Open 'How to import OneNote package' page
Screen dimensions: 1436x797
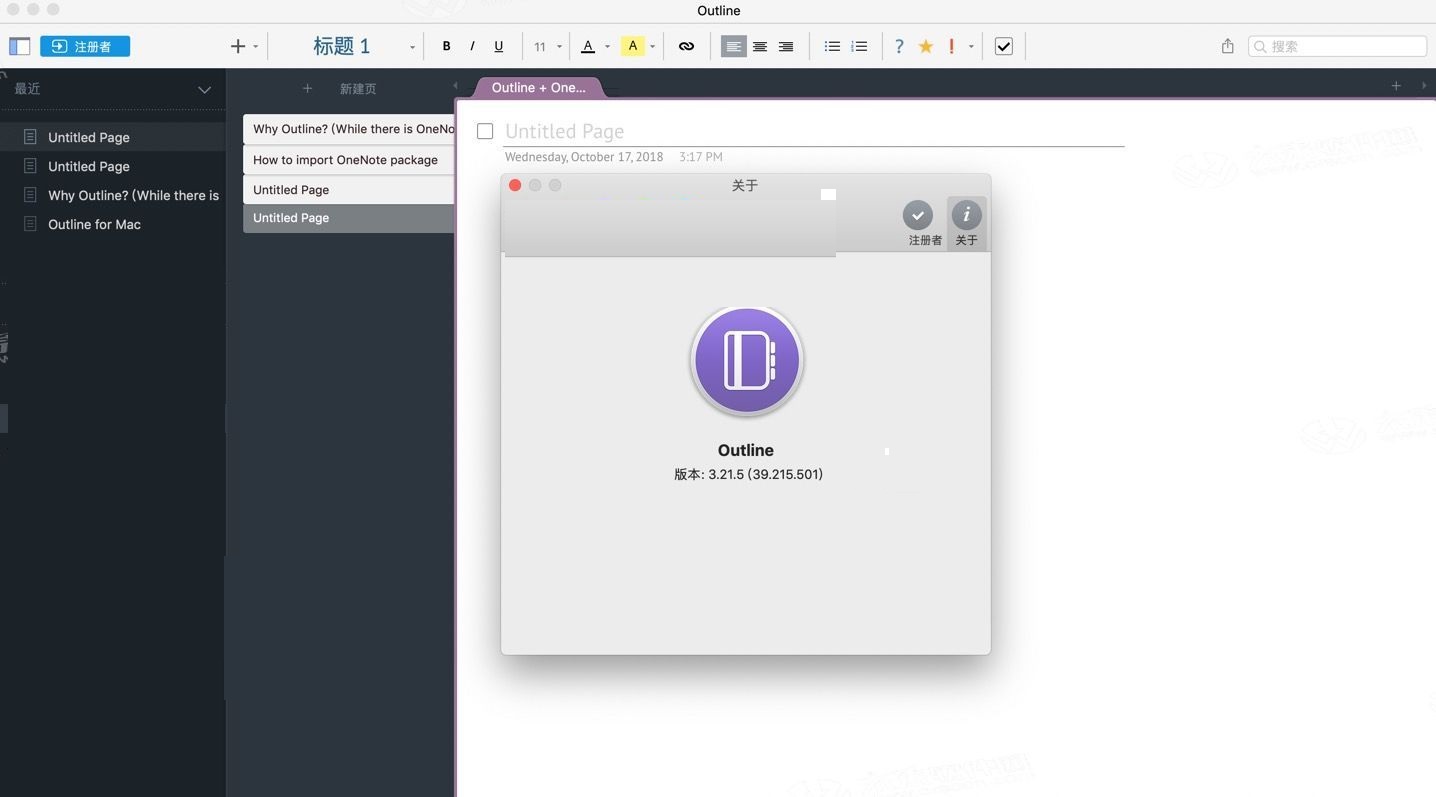click(348, 160)
